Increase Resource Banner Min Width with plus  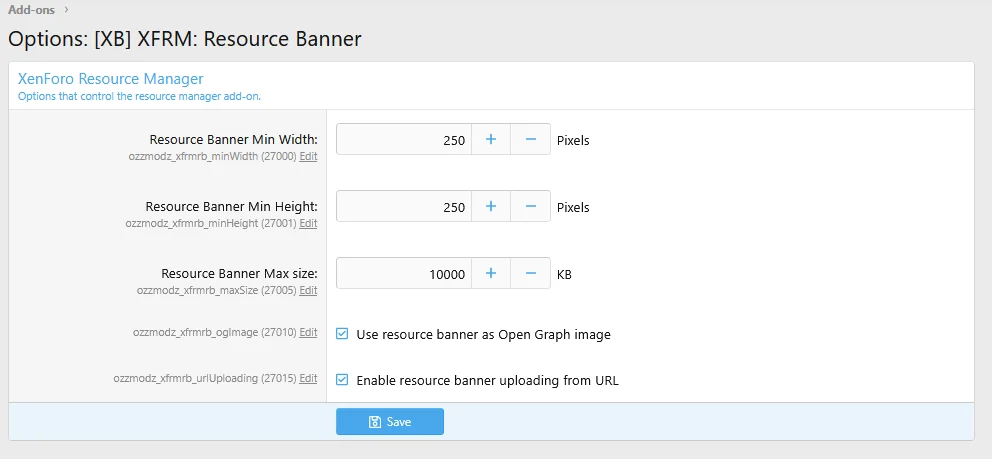[x=490, y=140]
